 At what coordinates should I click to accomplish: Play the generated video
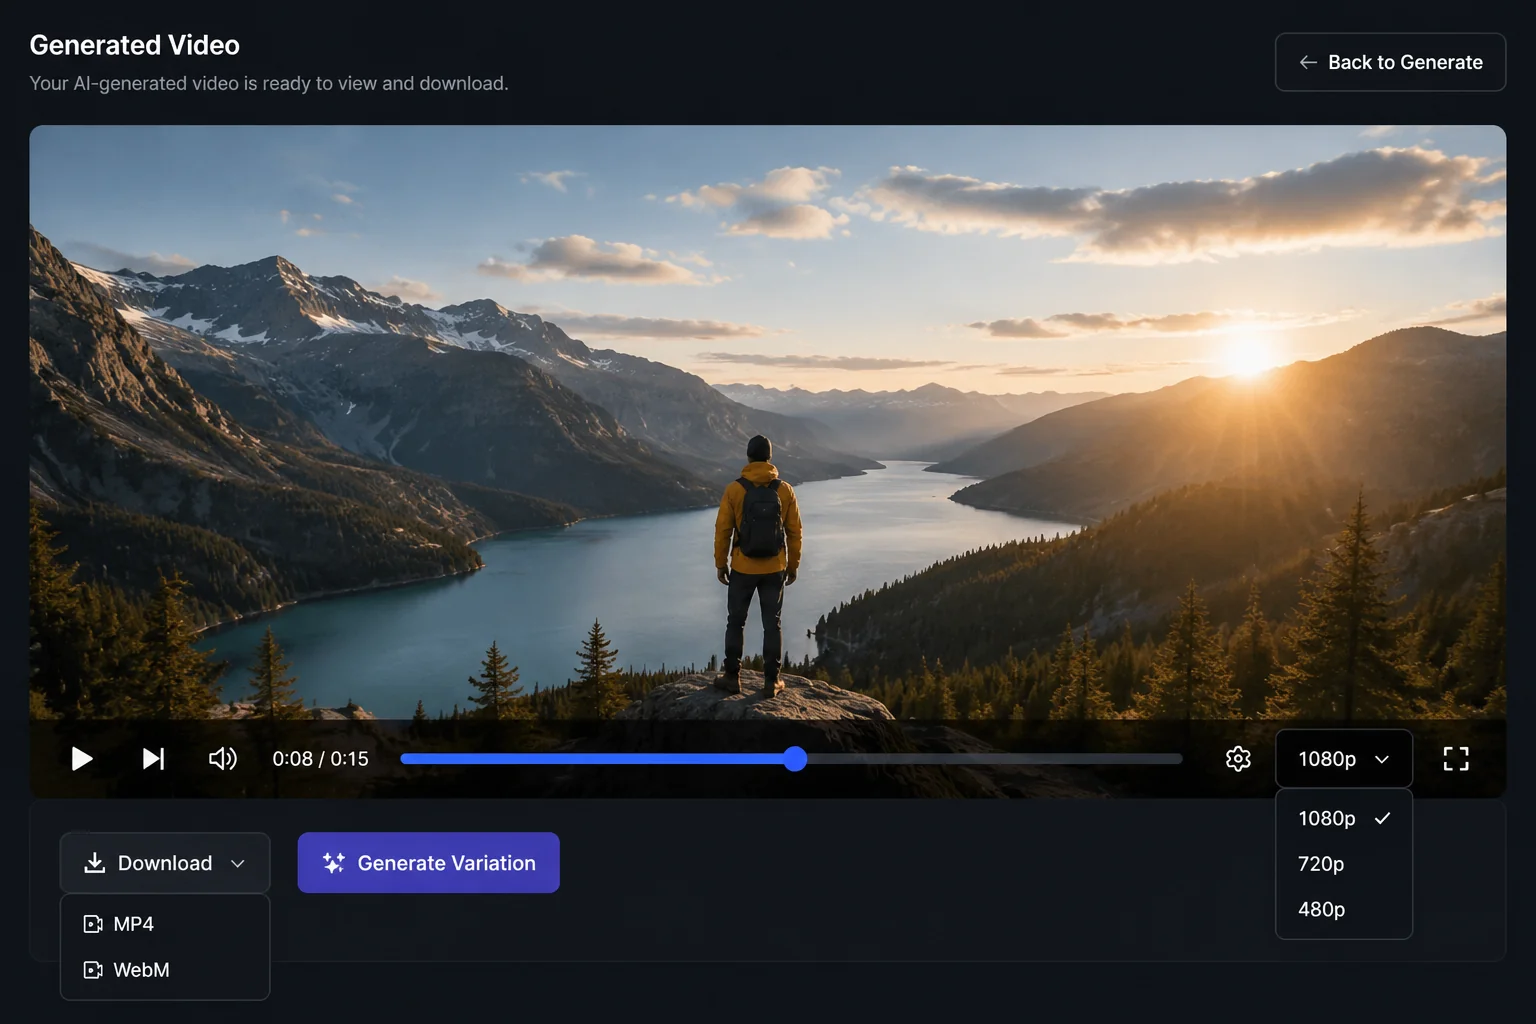82,759
